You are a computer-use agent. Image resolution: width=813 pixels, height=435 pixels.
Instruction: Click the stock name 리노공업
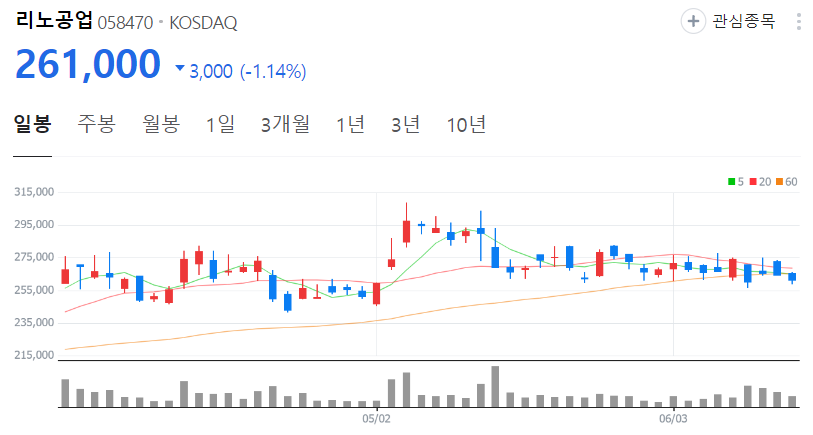[54, 21]
